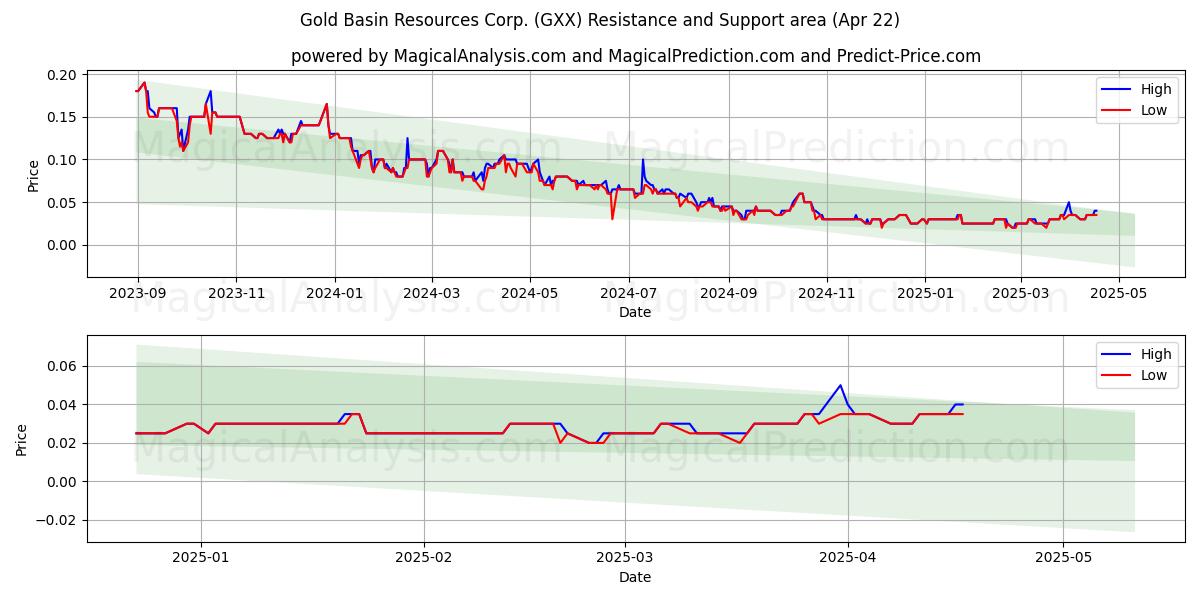The width and height of the screenshot is (1200, 600).
Task: Click the '0.20' y-axis label
Action: (x=62, y=75)
